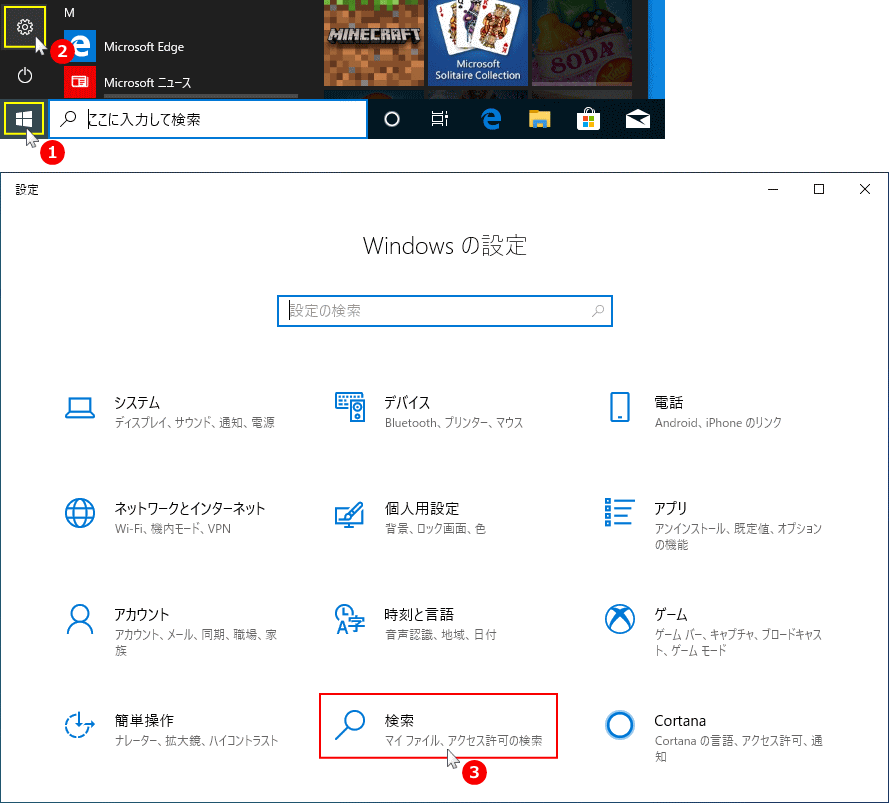The image size is (889, 803).
Task: Click the taskbar search box ここに入力して検索
Action: tap(208, 119)
